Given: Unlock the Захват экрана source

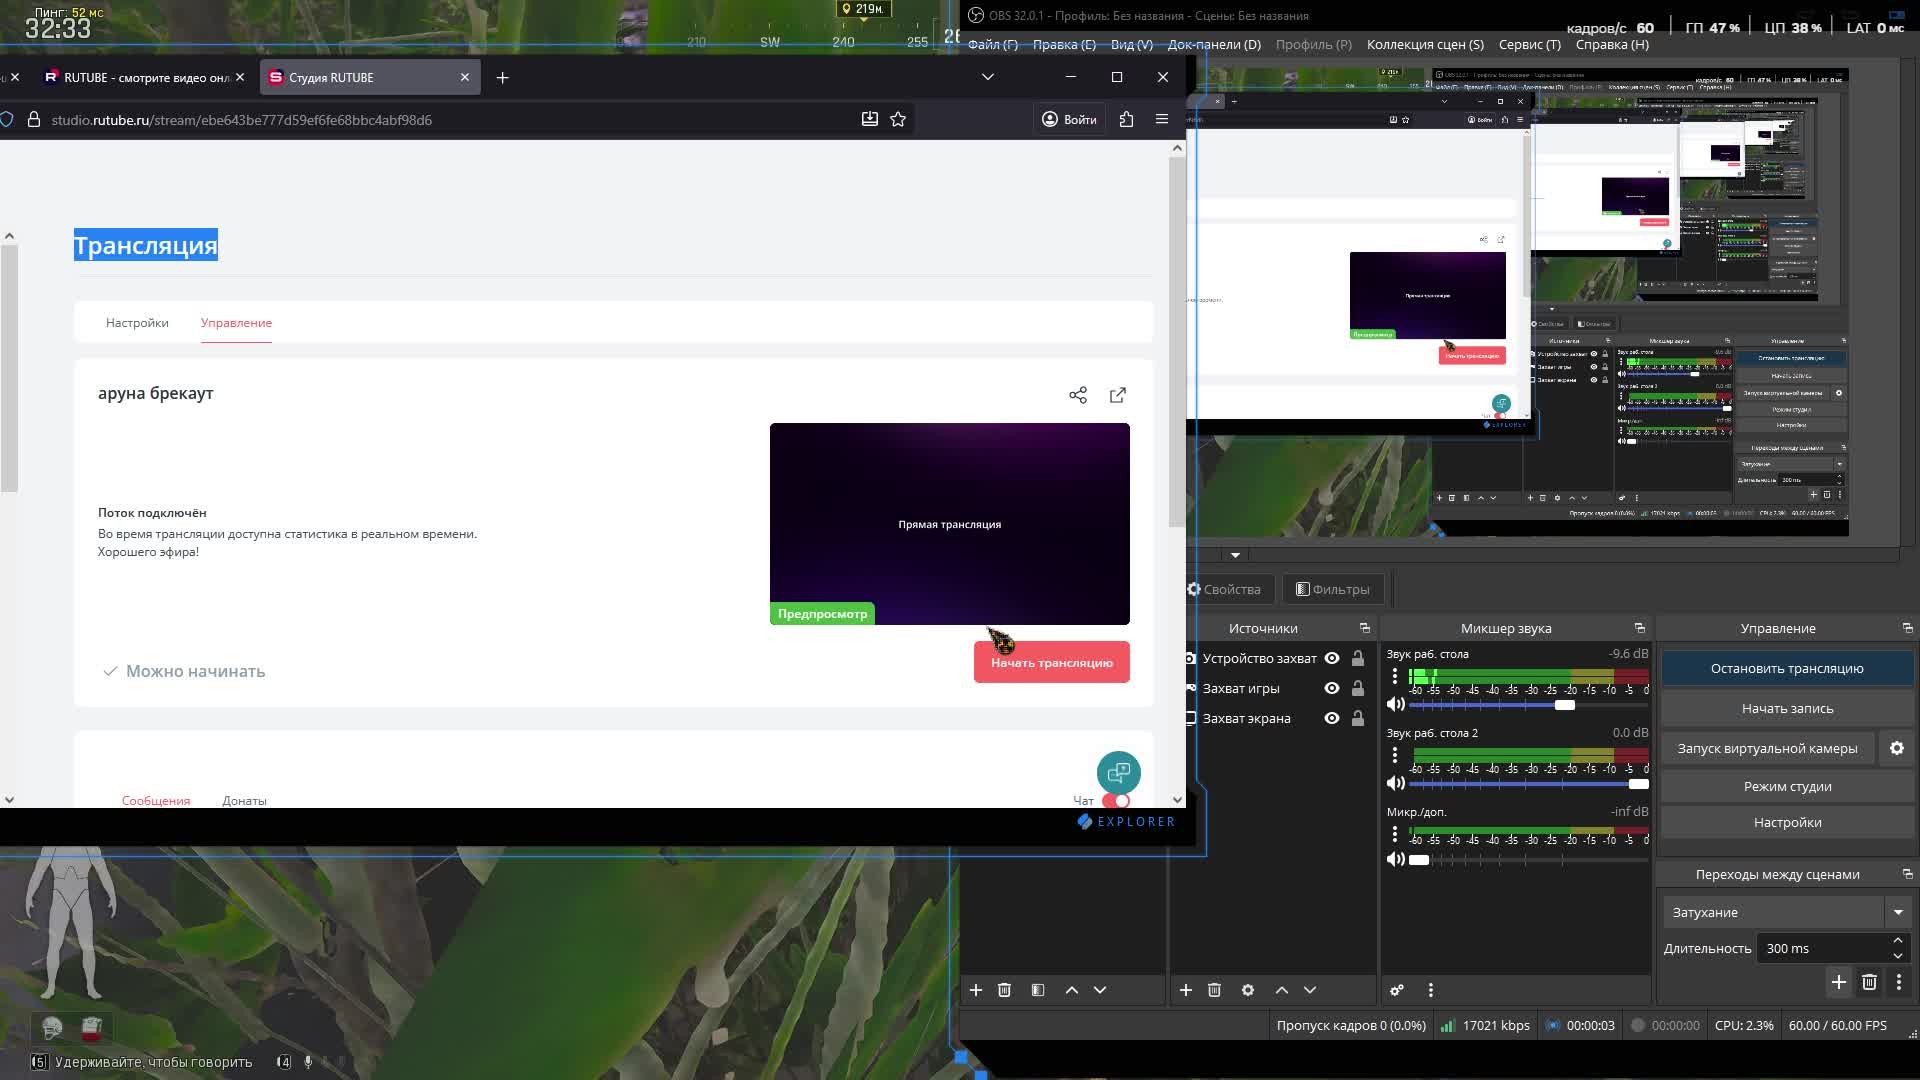Looking at the screenshot, I should [x=1358, y=719].
